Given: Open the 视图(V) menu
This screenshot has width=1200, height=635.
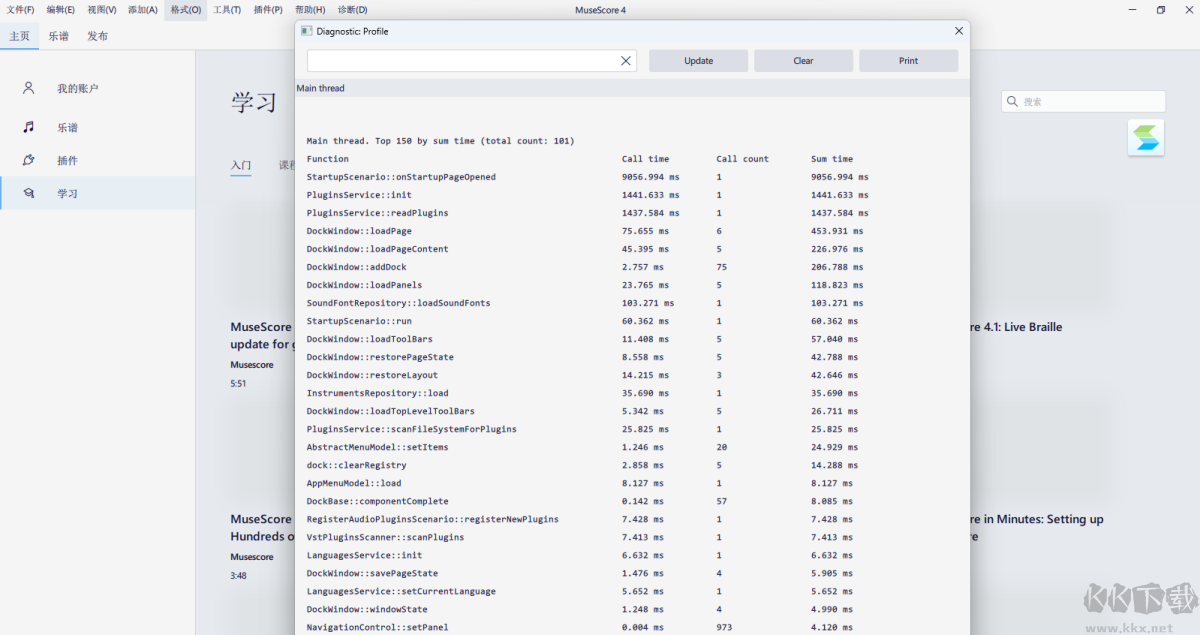Looking at the screenshot, I should pos(101,10).
